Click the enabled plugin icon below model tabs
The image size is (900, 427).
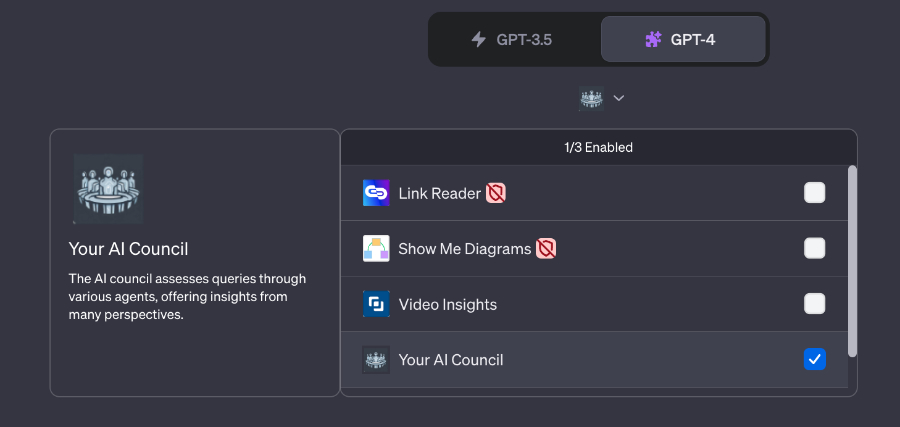click(591, 98)
